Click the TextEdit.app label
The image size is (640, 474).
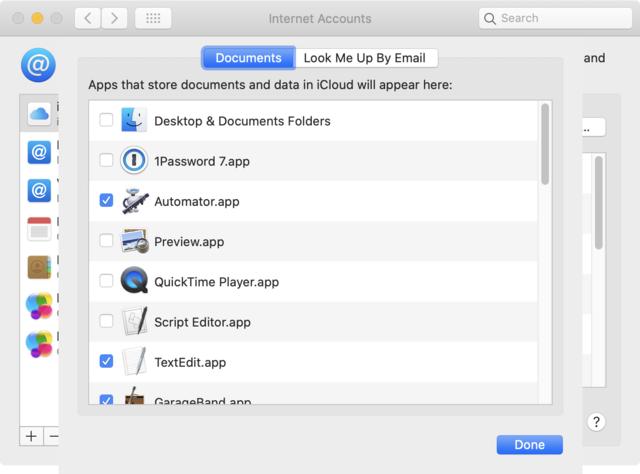point(190,362)
